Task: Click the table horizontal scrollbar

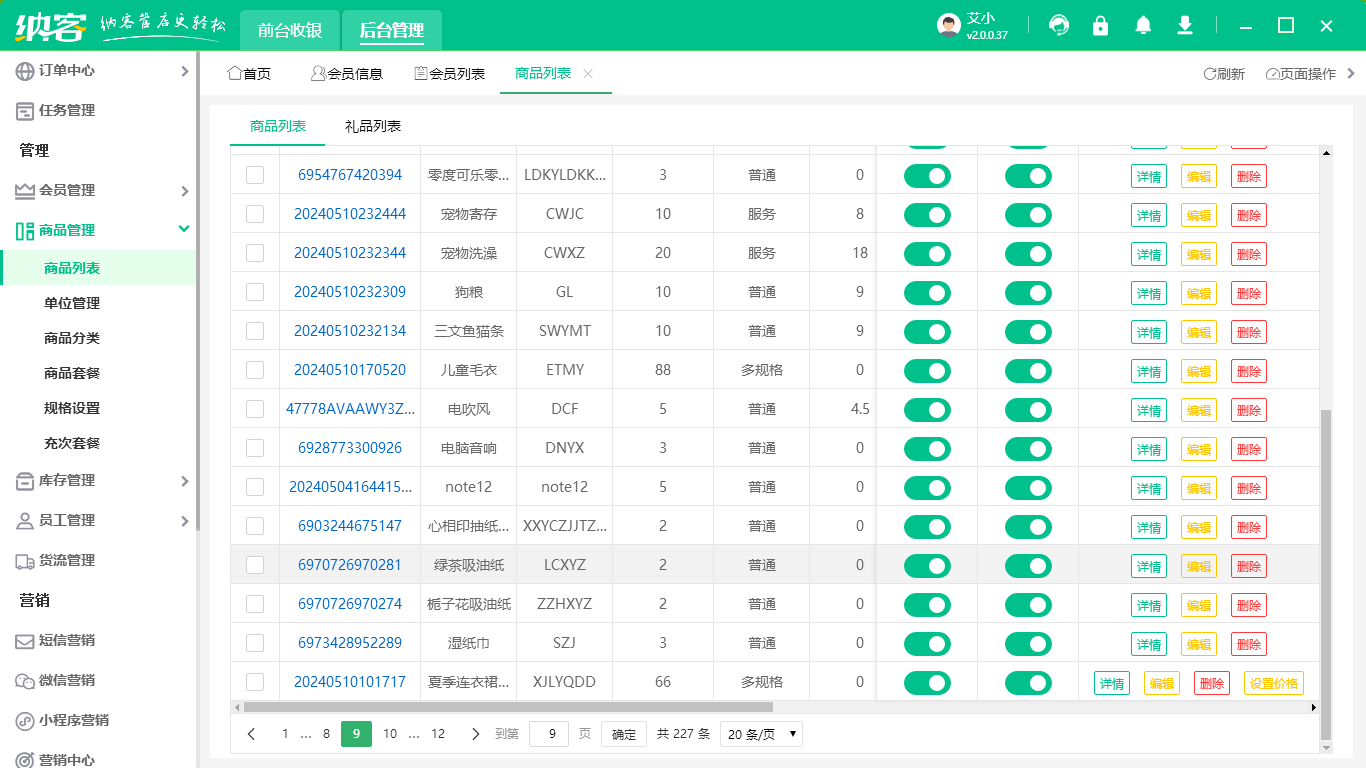Action: pyautogui.click(x=508, y=707)
